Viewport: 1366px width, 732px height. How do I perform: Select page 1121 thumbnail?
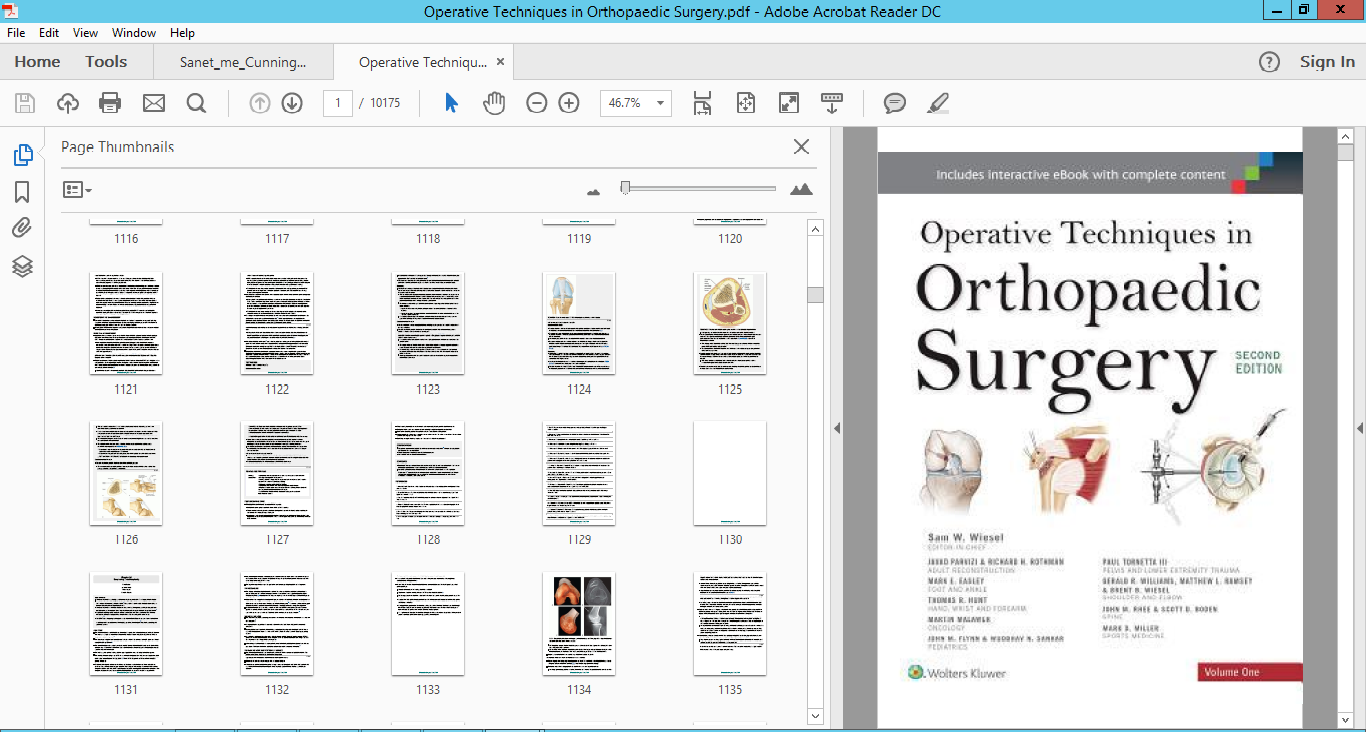point(126,323)
